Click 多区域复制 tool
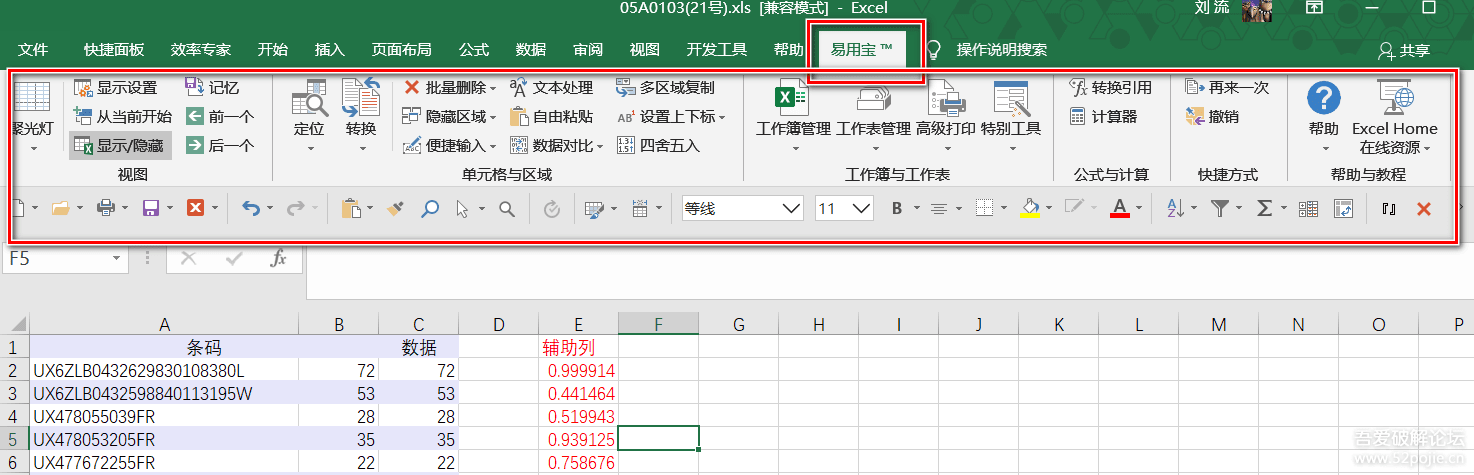The width and height of the screenshot is (1474, 475). [666, 88]
